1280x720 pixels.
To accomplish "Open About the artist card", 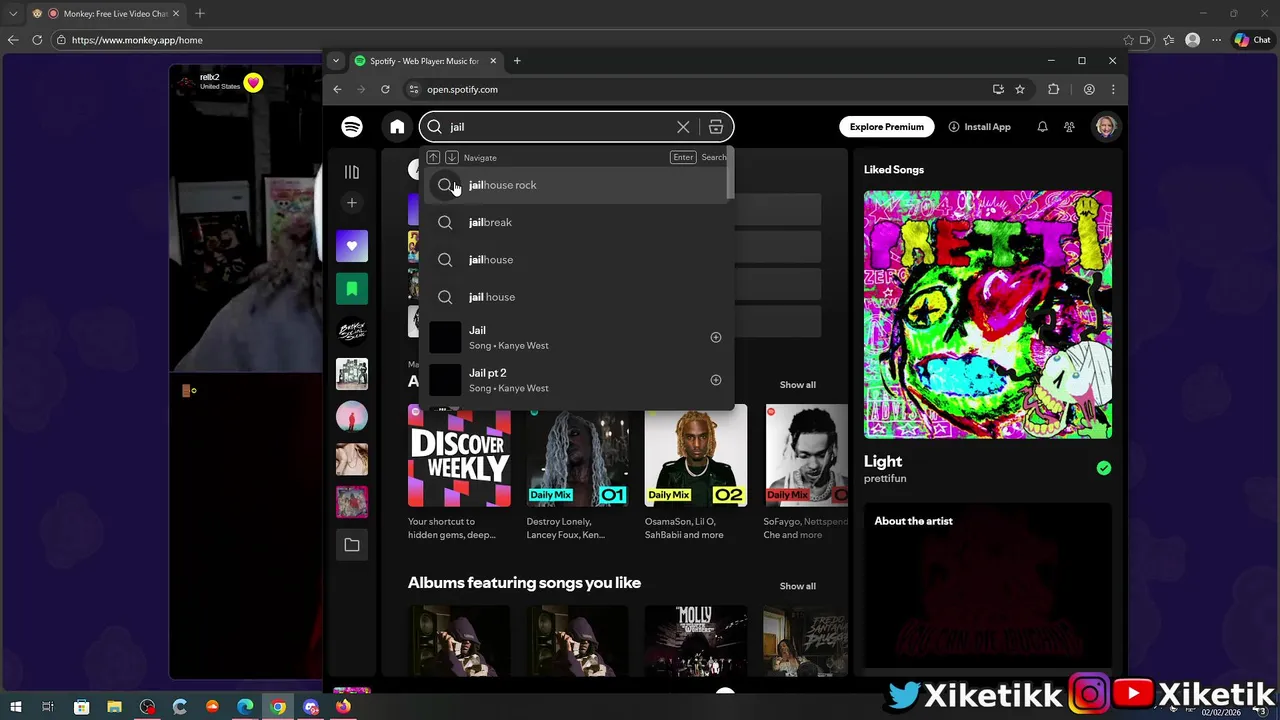I will [x=988, y=585].
